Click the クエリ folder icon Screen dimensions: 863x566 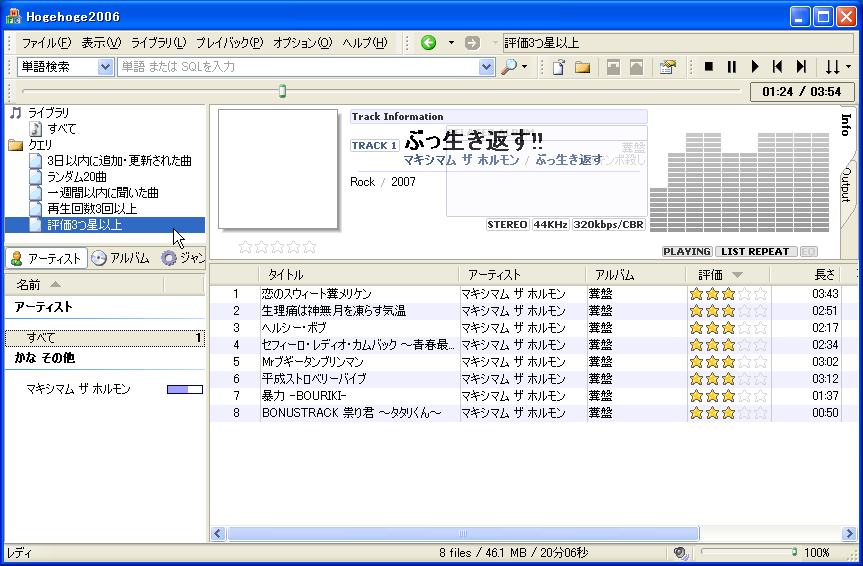click(x=15, y=145)
